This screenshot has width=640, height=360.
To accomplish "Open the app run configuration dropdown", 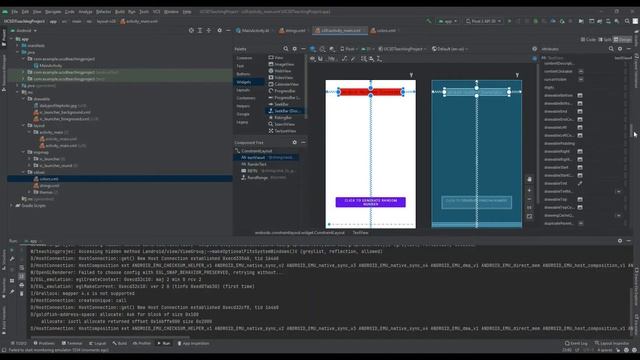I will point(447,21).
